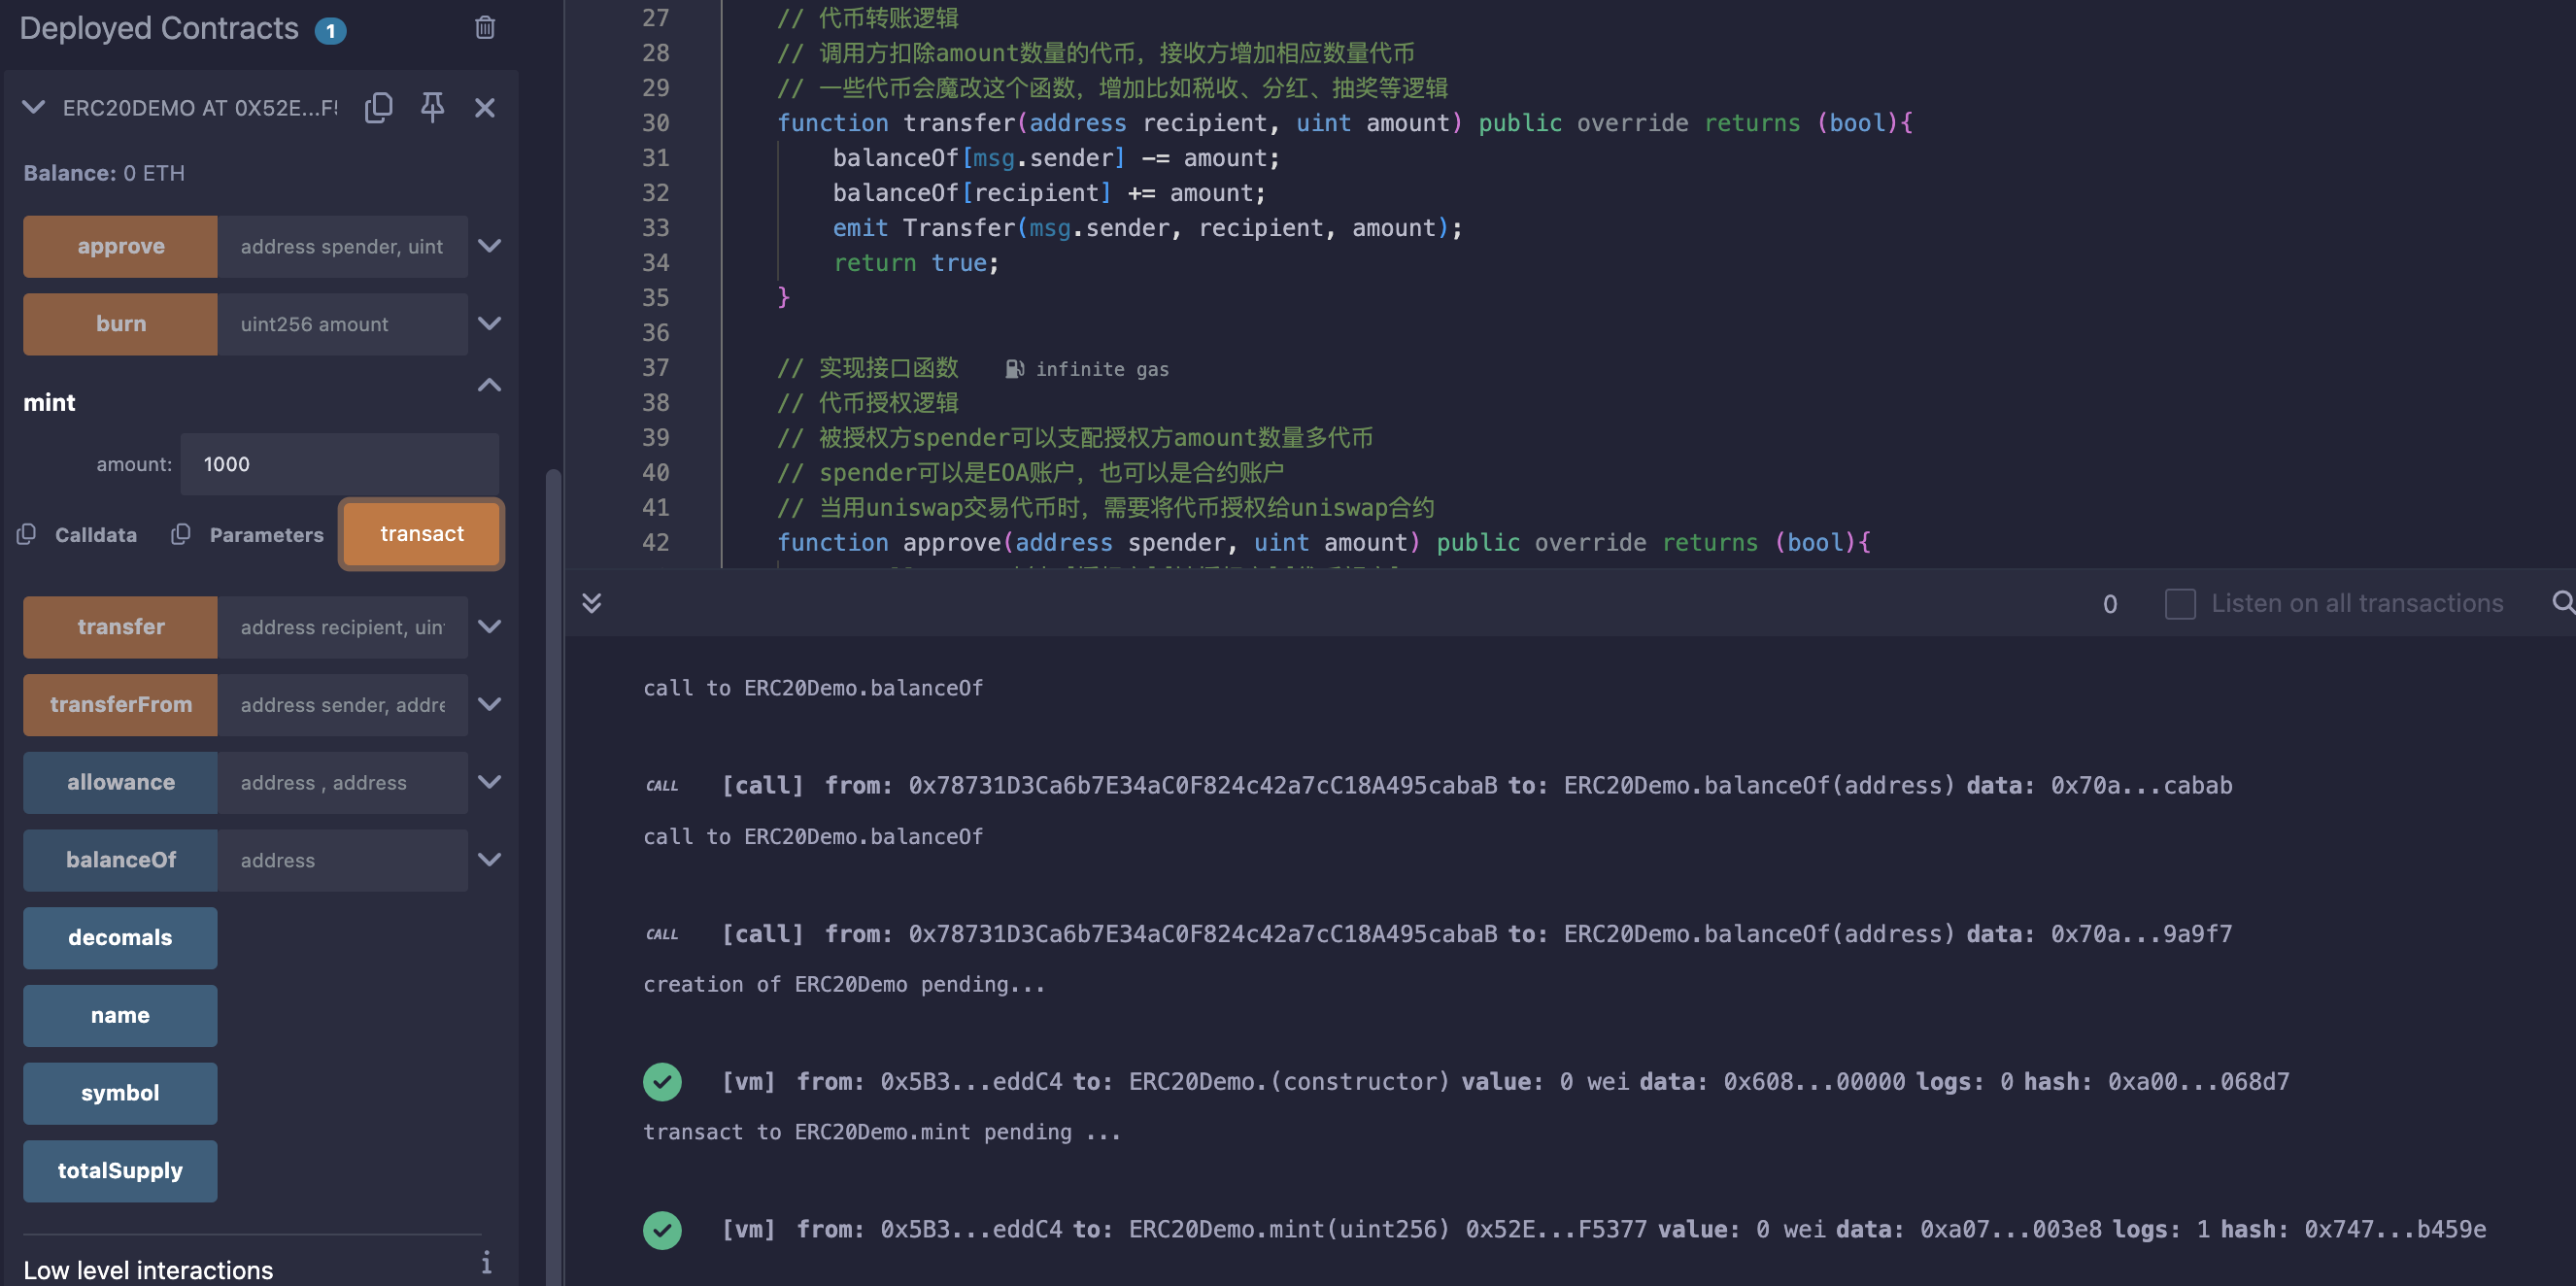Expand the balanceOf function inputs
Viewport: 2576px width, 1286px height.
click(489, 859)
